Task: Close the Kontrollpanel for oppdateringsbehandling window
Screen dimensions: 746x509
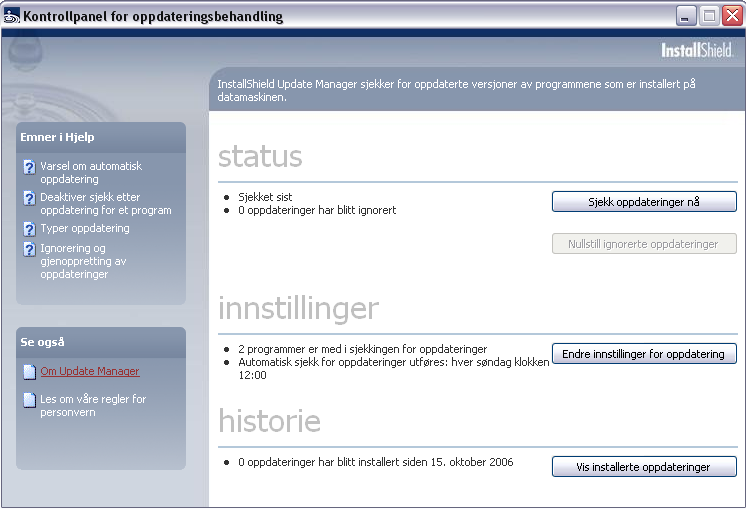Action: coord(732,16)
